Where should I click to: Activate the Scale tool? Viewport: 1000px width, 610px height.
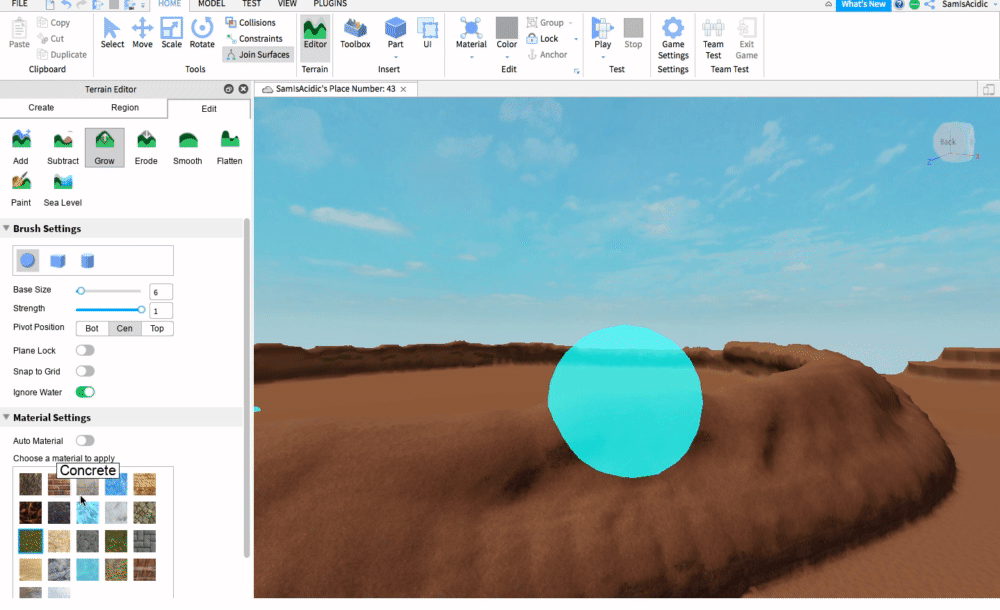(172, 33)
